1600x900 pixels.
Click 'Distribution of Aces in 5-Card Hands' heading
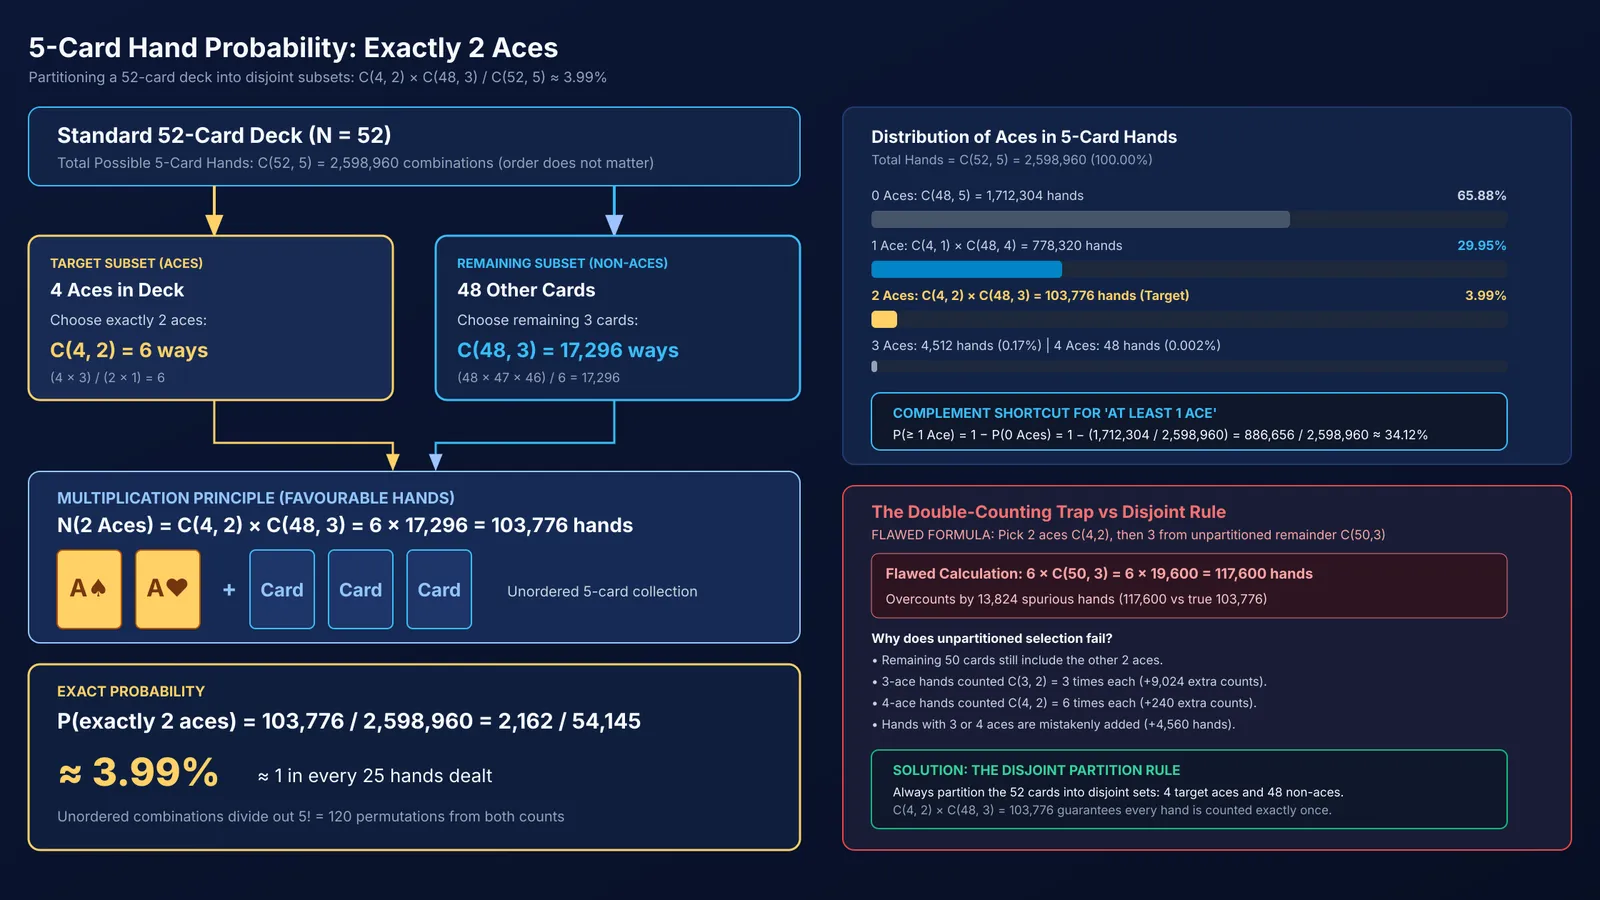pyautogui.click(x=1024, y=137)
